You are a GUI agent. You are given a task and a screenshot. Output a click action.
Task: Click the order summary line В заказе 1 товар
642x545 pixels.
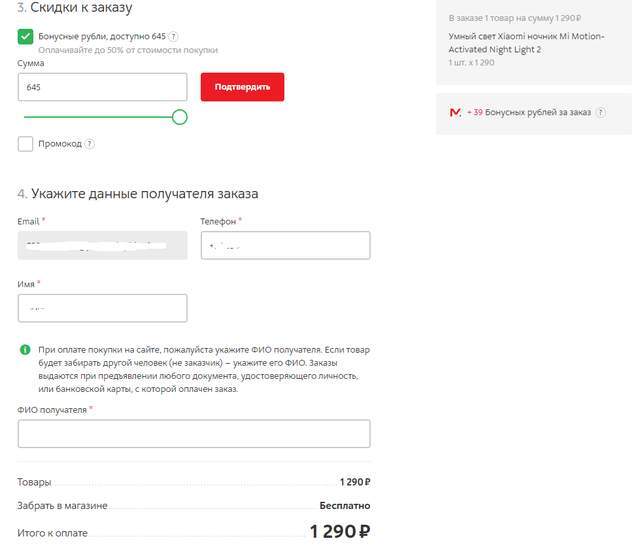[515, 18]
